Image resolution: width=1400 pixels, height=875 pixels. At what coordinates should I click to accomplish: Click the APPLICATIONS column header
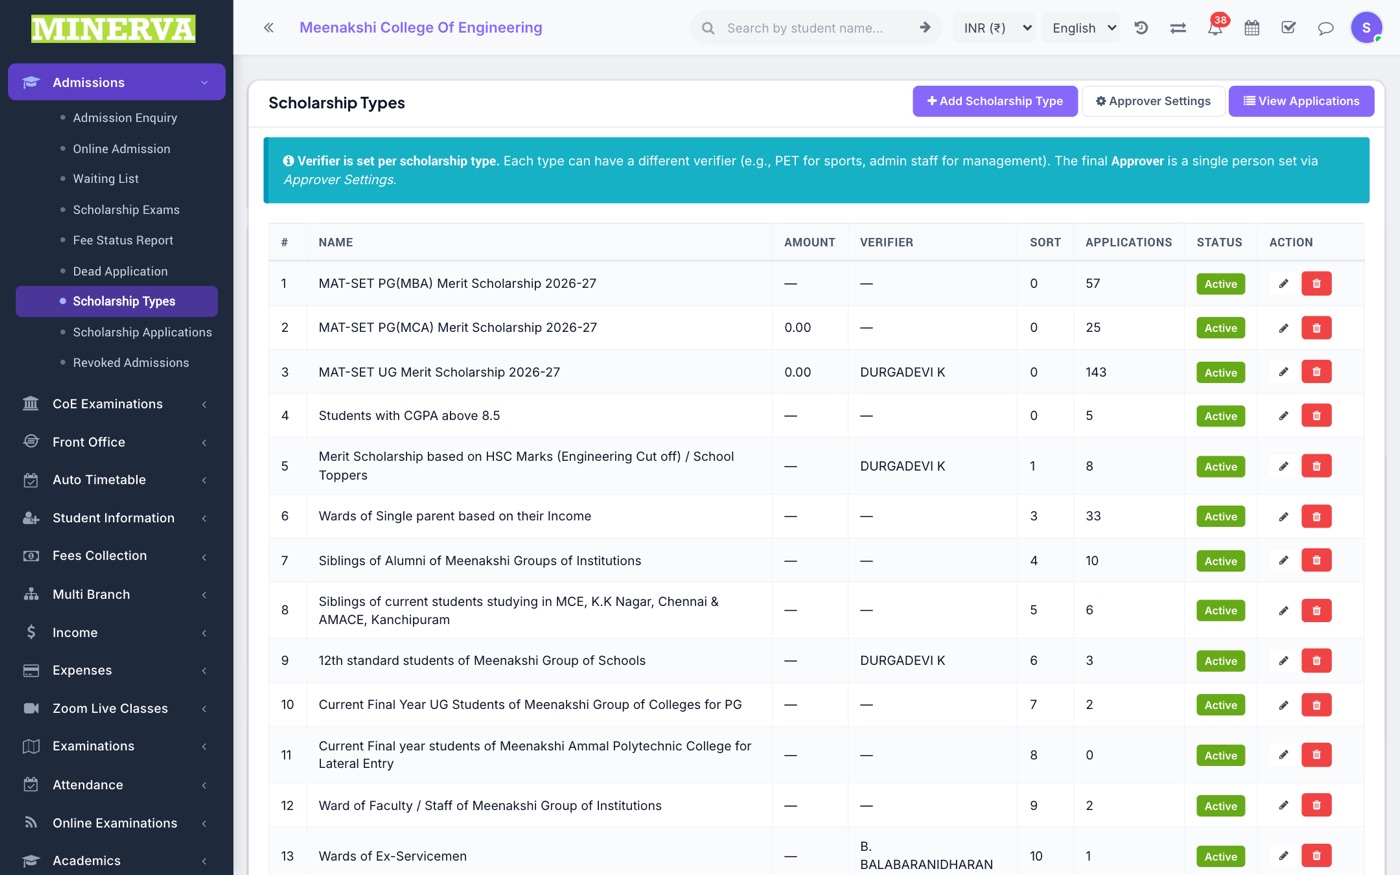[1128, 243]
